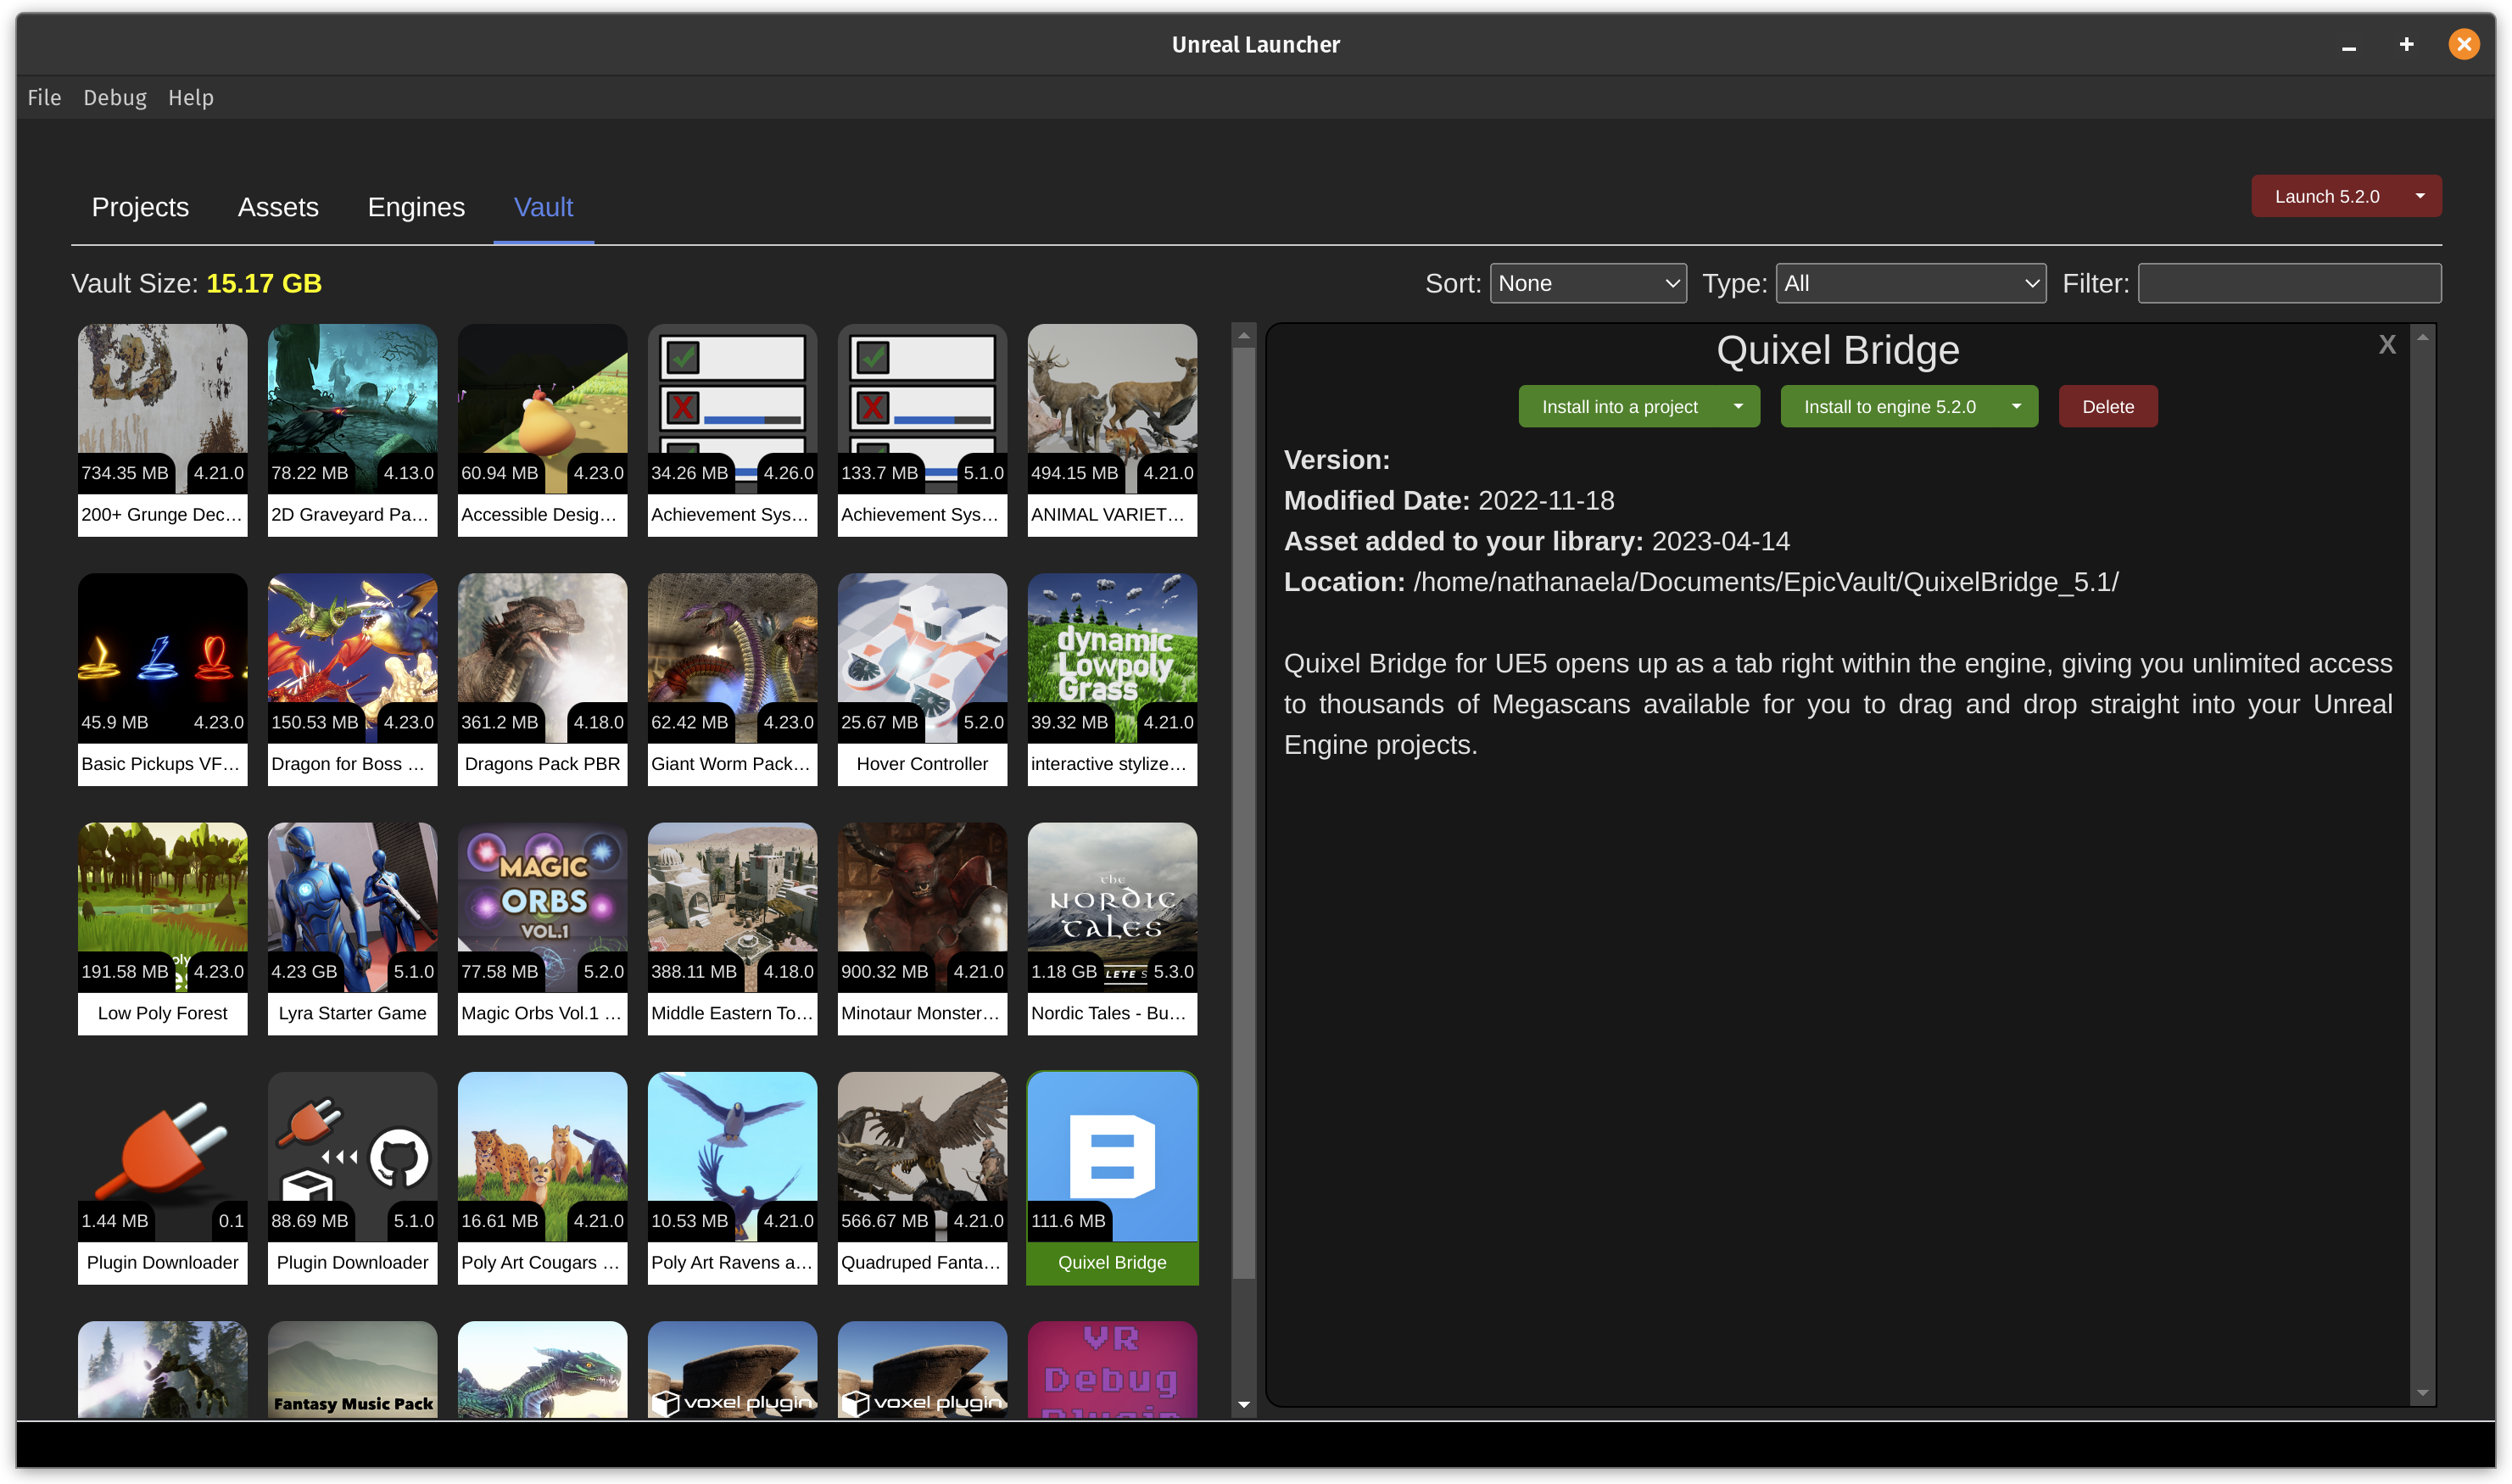Open the Accessible Design asset card

click(542, 430)
